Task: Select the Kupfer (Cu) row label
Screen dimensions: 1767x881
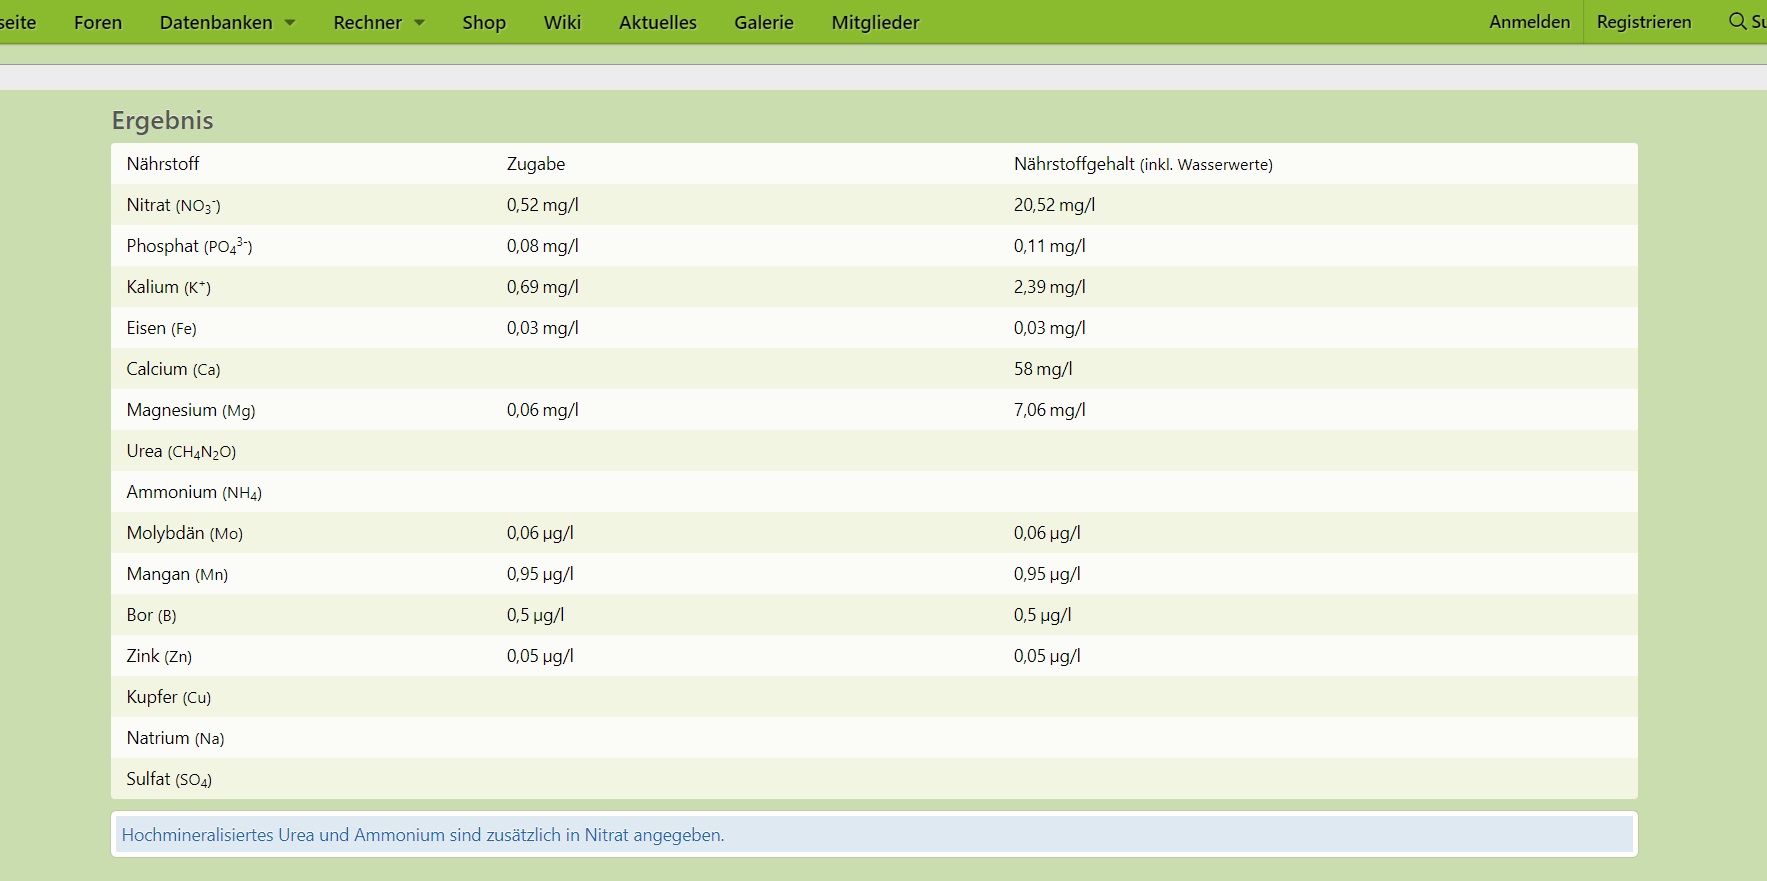Action: coord(169,697)
